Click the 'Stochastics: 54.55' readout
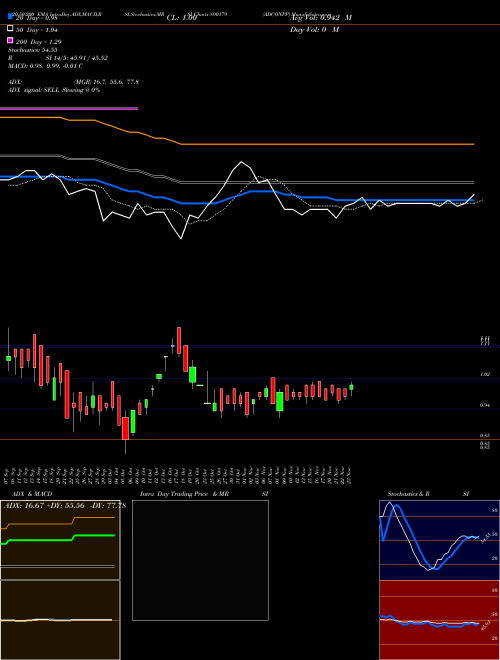This screenshot has height=660, width=500. [33, 50]
